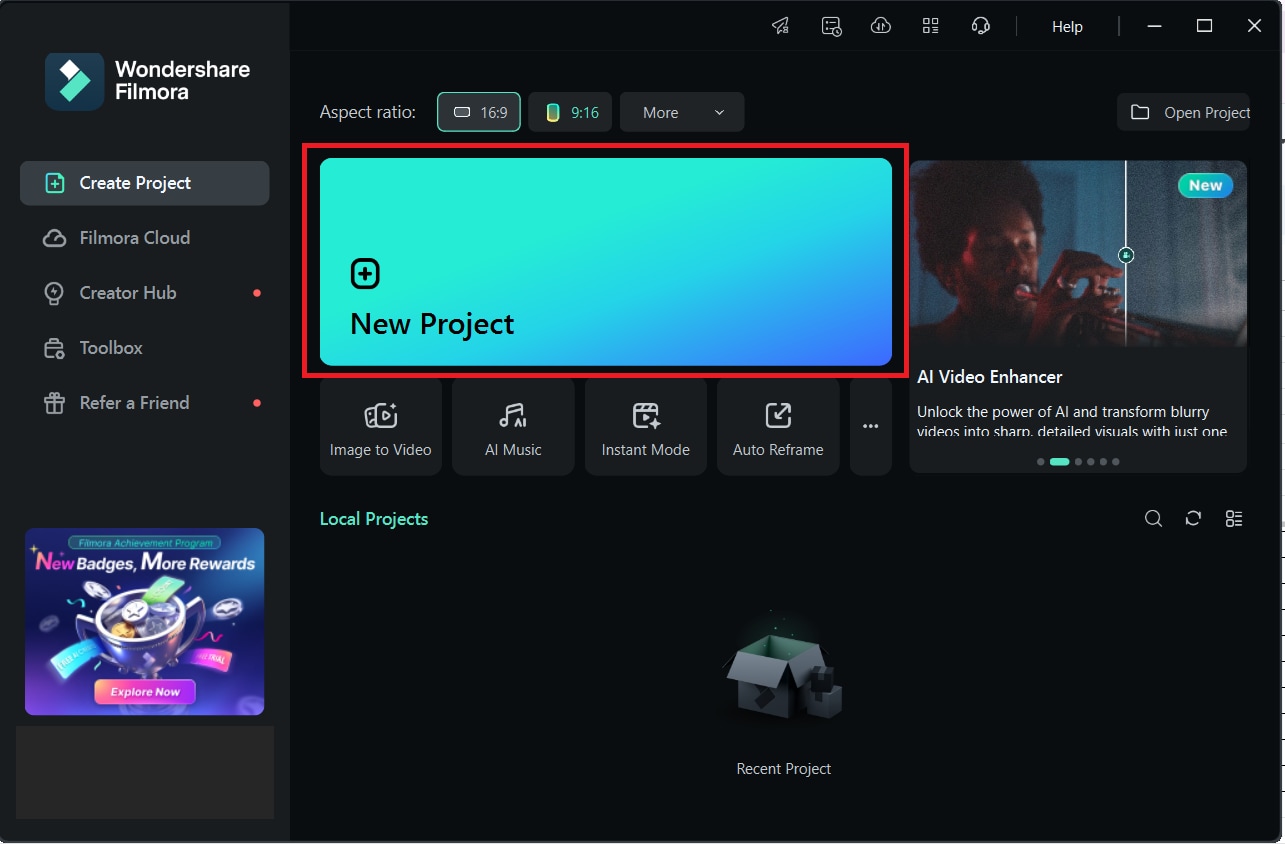Select the Local Projects heading tab
The image size is (1285, 844).
[x=374, y=519]
